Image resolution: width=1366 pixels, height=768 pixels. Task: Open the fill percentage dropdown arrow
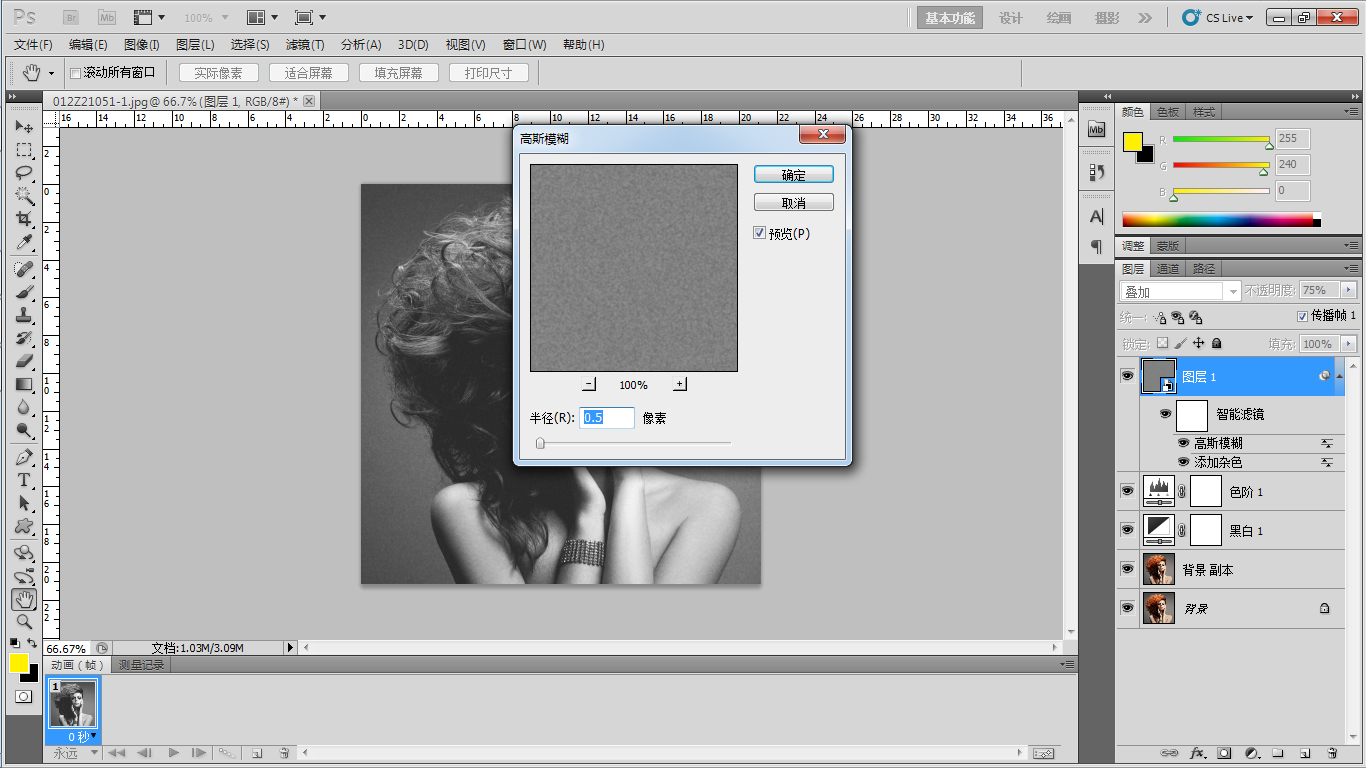tap(1349, 344)
